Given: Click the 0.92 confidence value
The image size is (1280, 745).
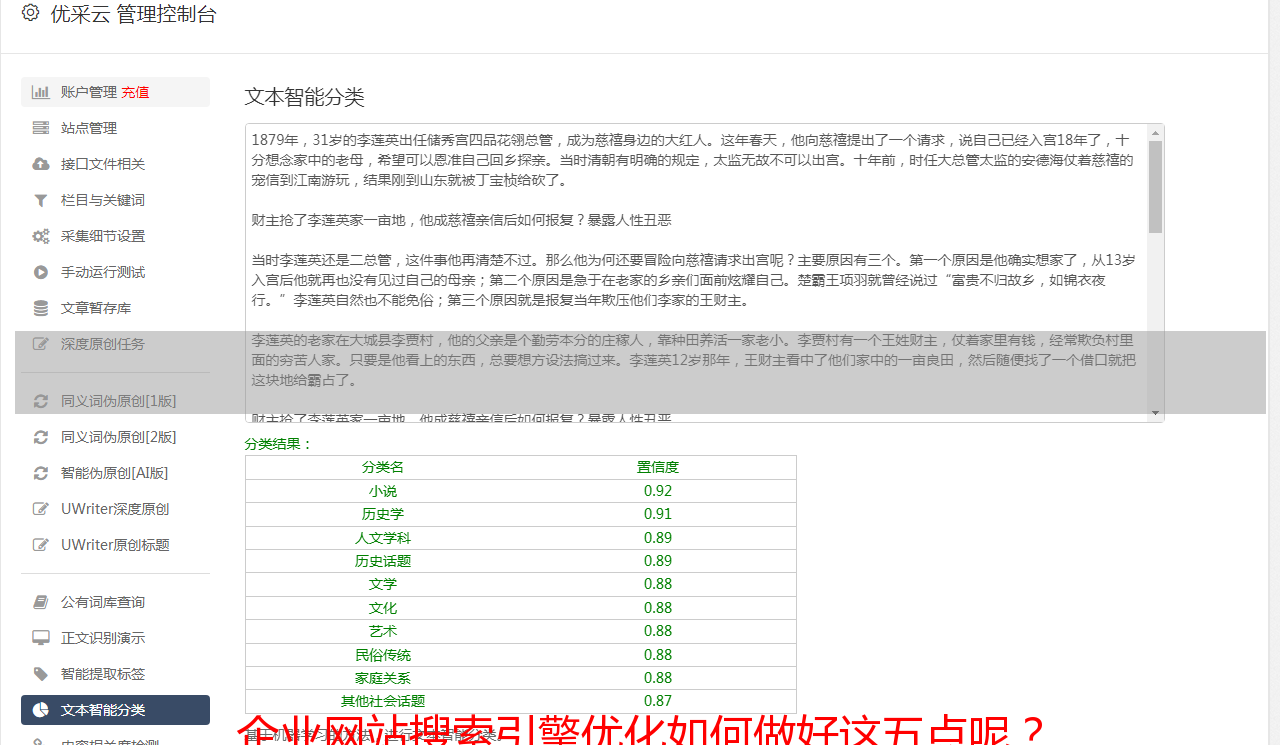Looking at the screenshot, I should [658, 491].
